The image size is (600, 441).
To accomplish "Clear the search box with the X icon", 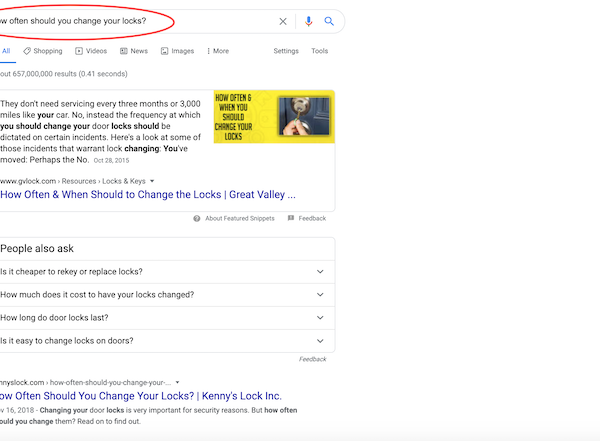I will (x=283, y=21).
